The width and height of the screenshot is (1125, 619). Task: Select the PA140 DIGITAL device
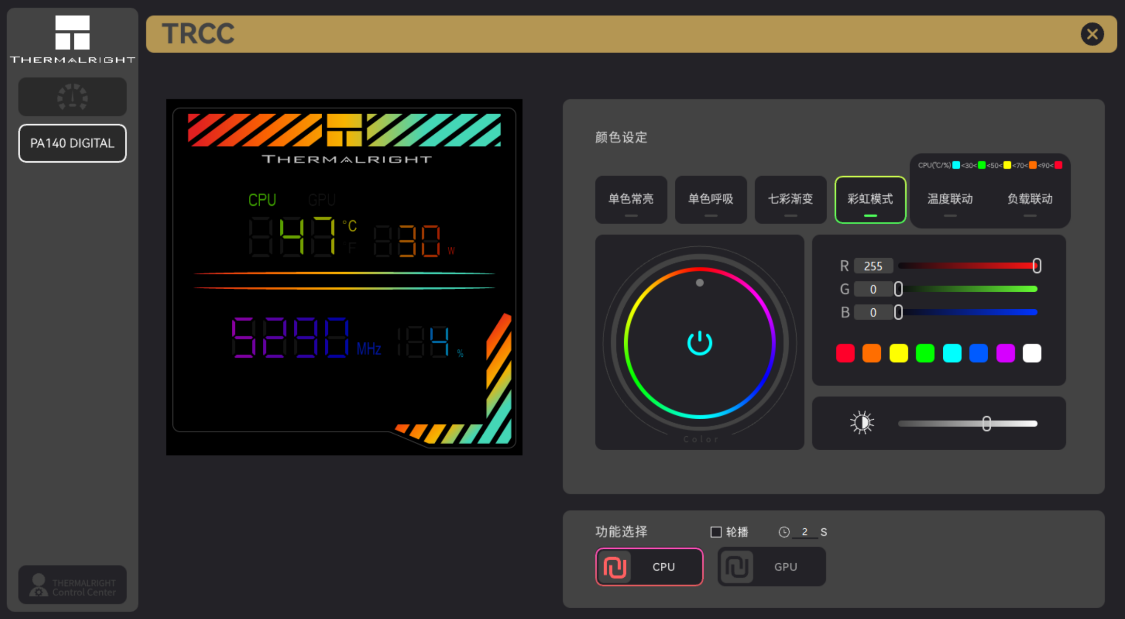click(72, 143)
